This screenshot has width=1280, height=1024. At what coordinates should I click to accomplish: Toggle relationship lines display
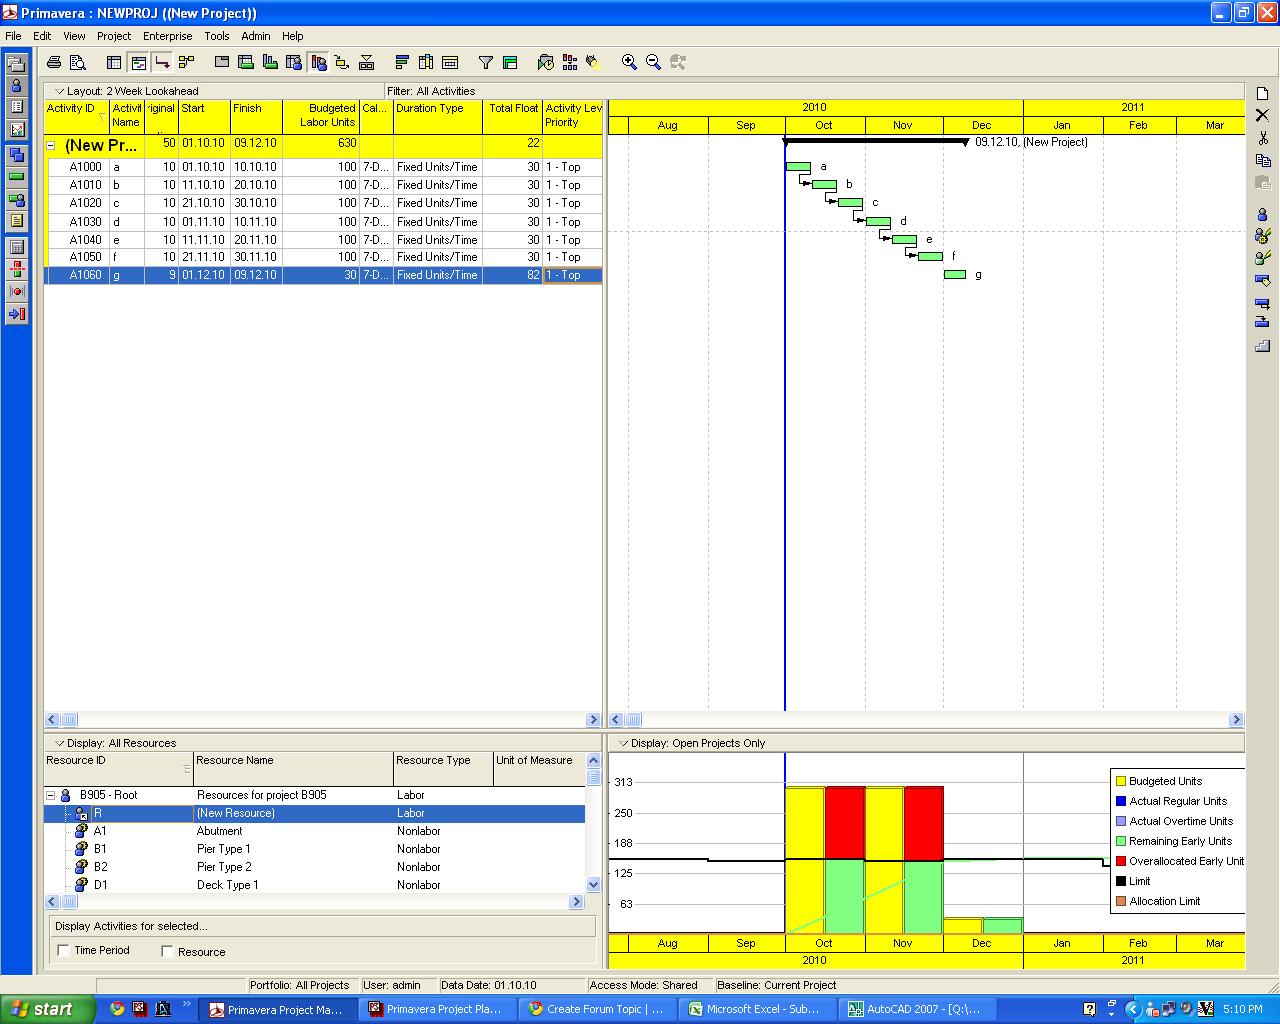click(162, 62)
